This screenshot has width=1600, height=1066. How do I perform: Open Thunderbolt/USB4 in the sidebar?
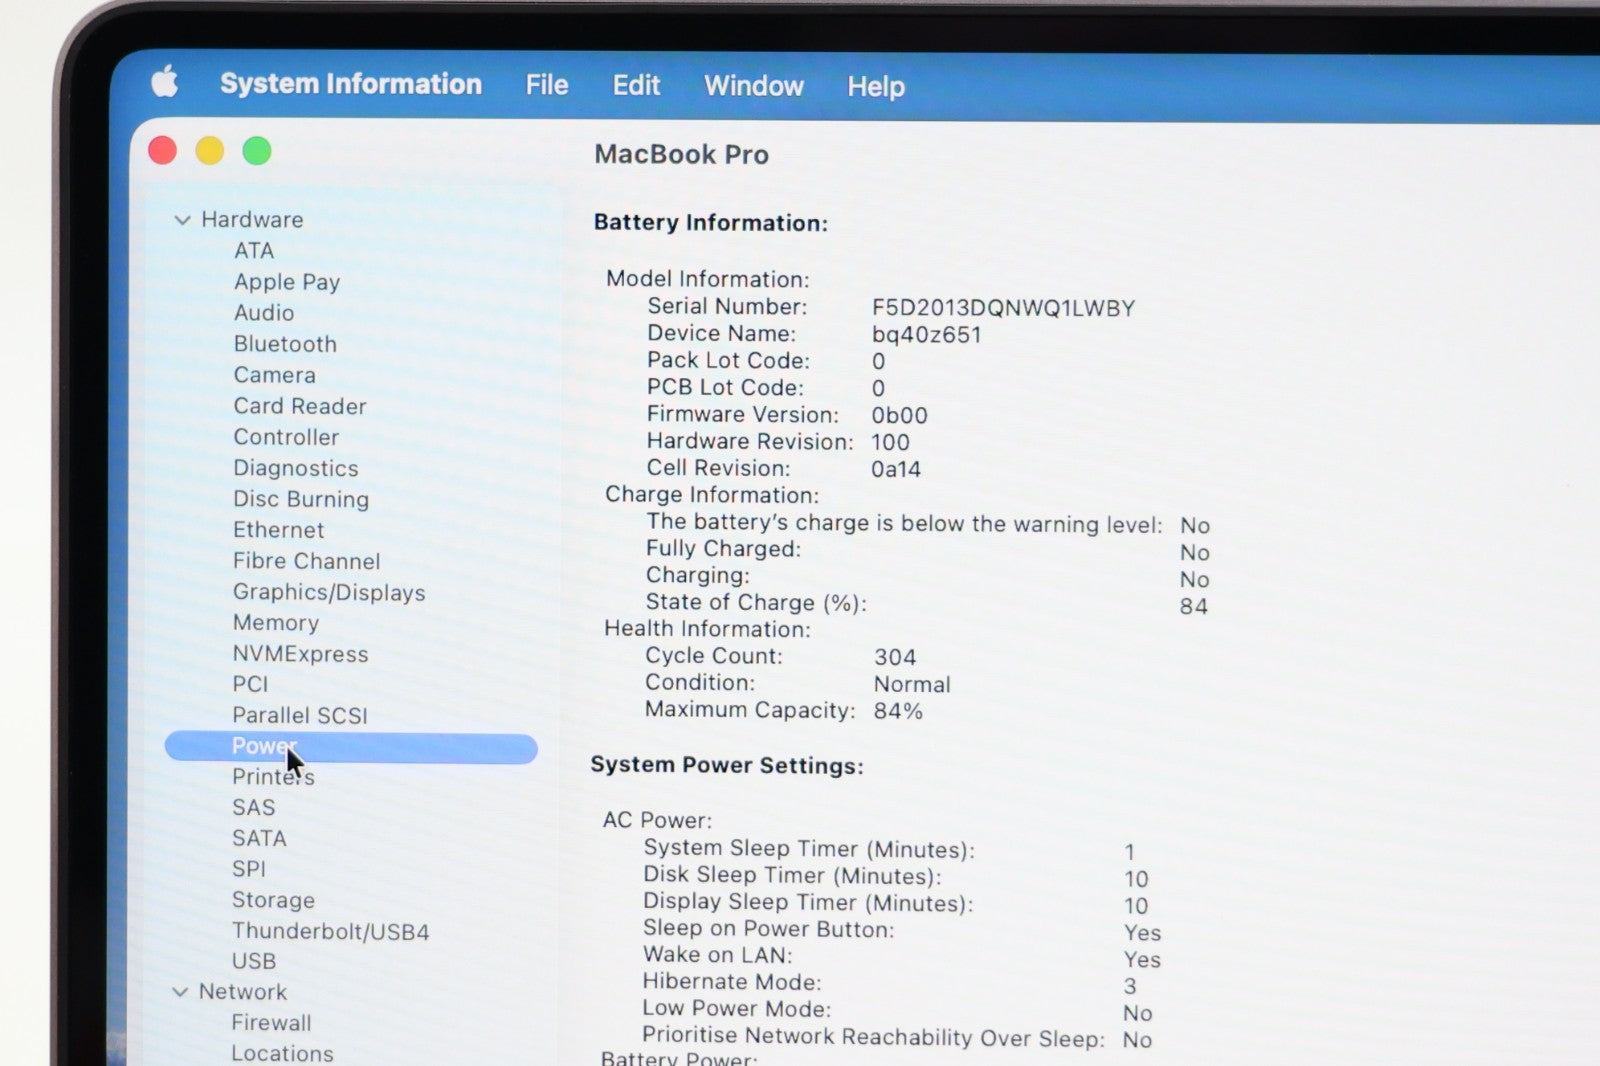[330, 931]
